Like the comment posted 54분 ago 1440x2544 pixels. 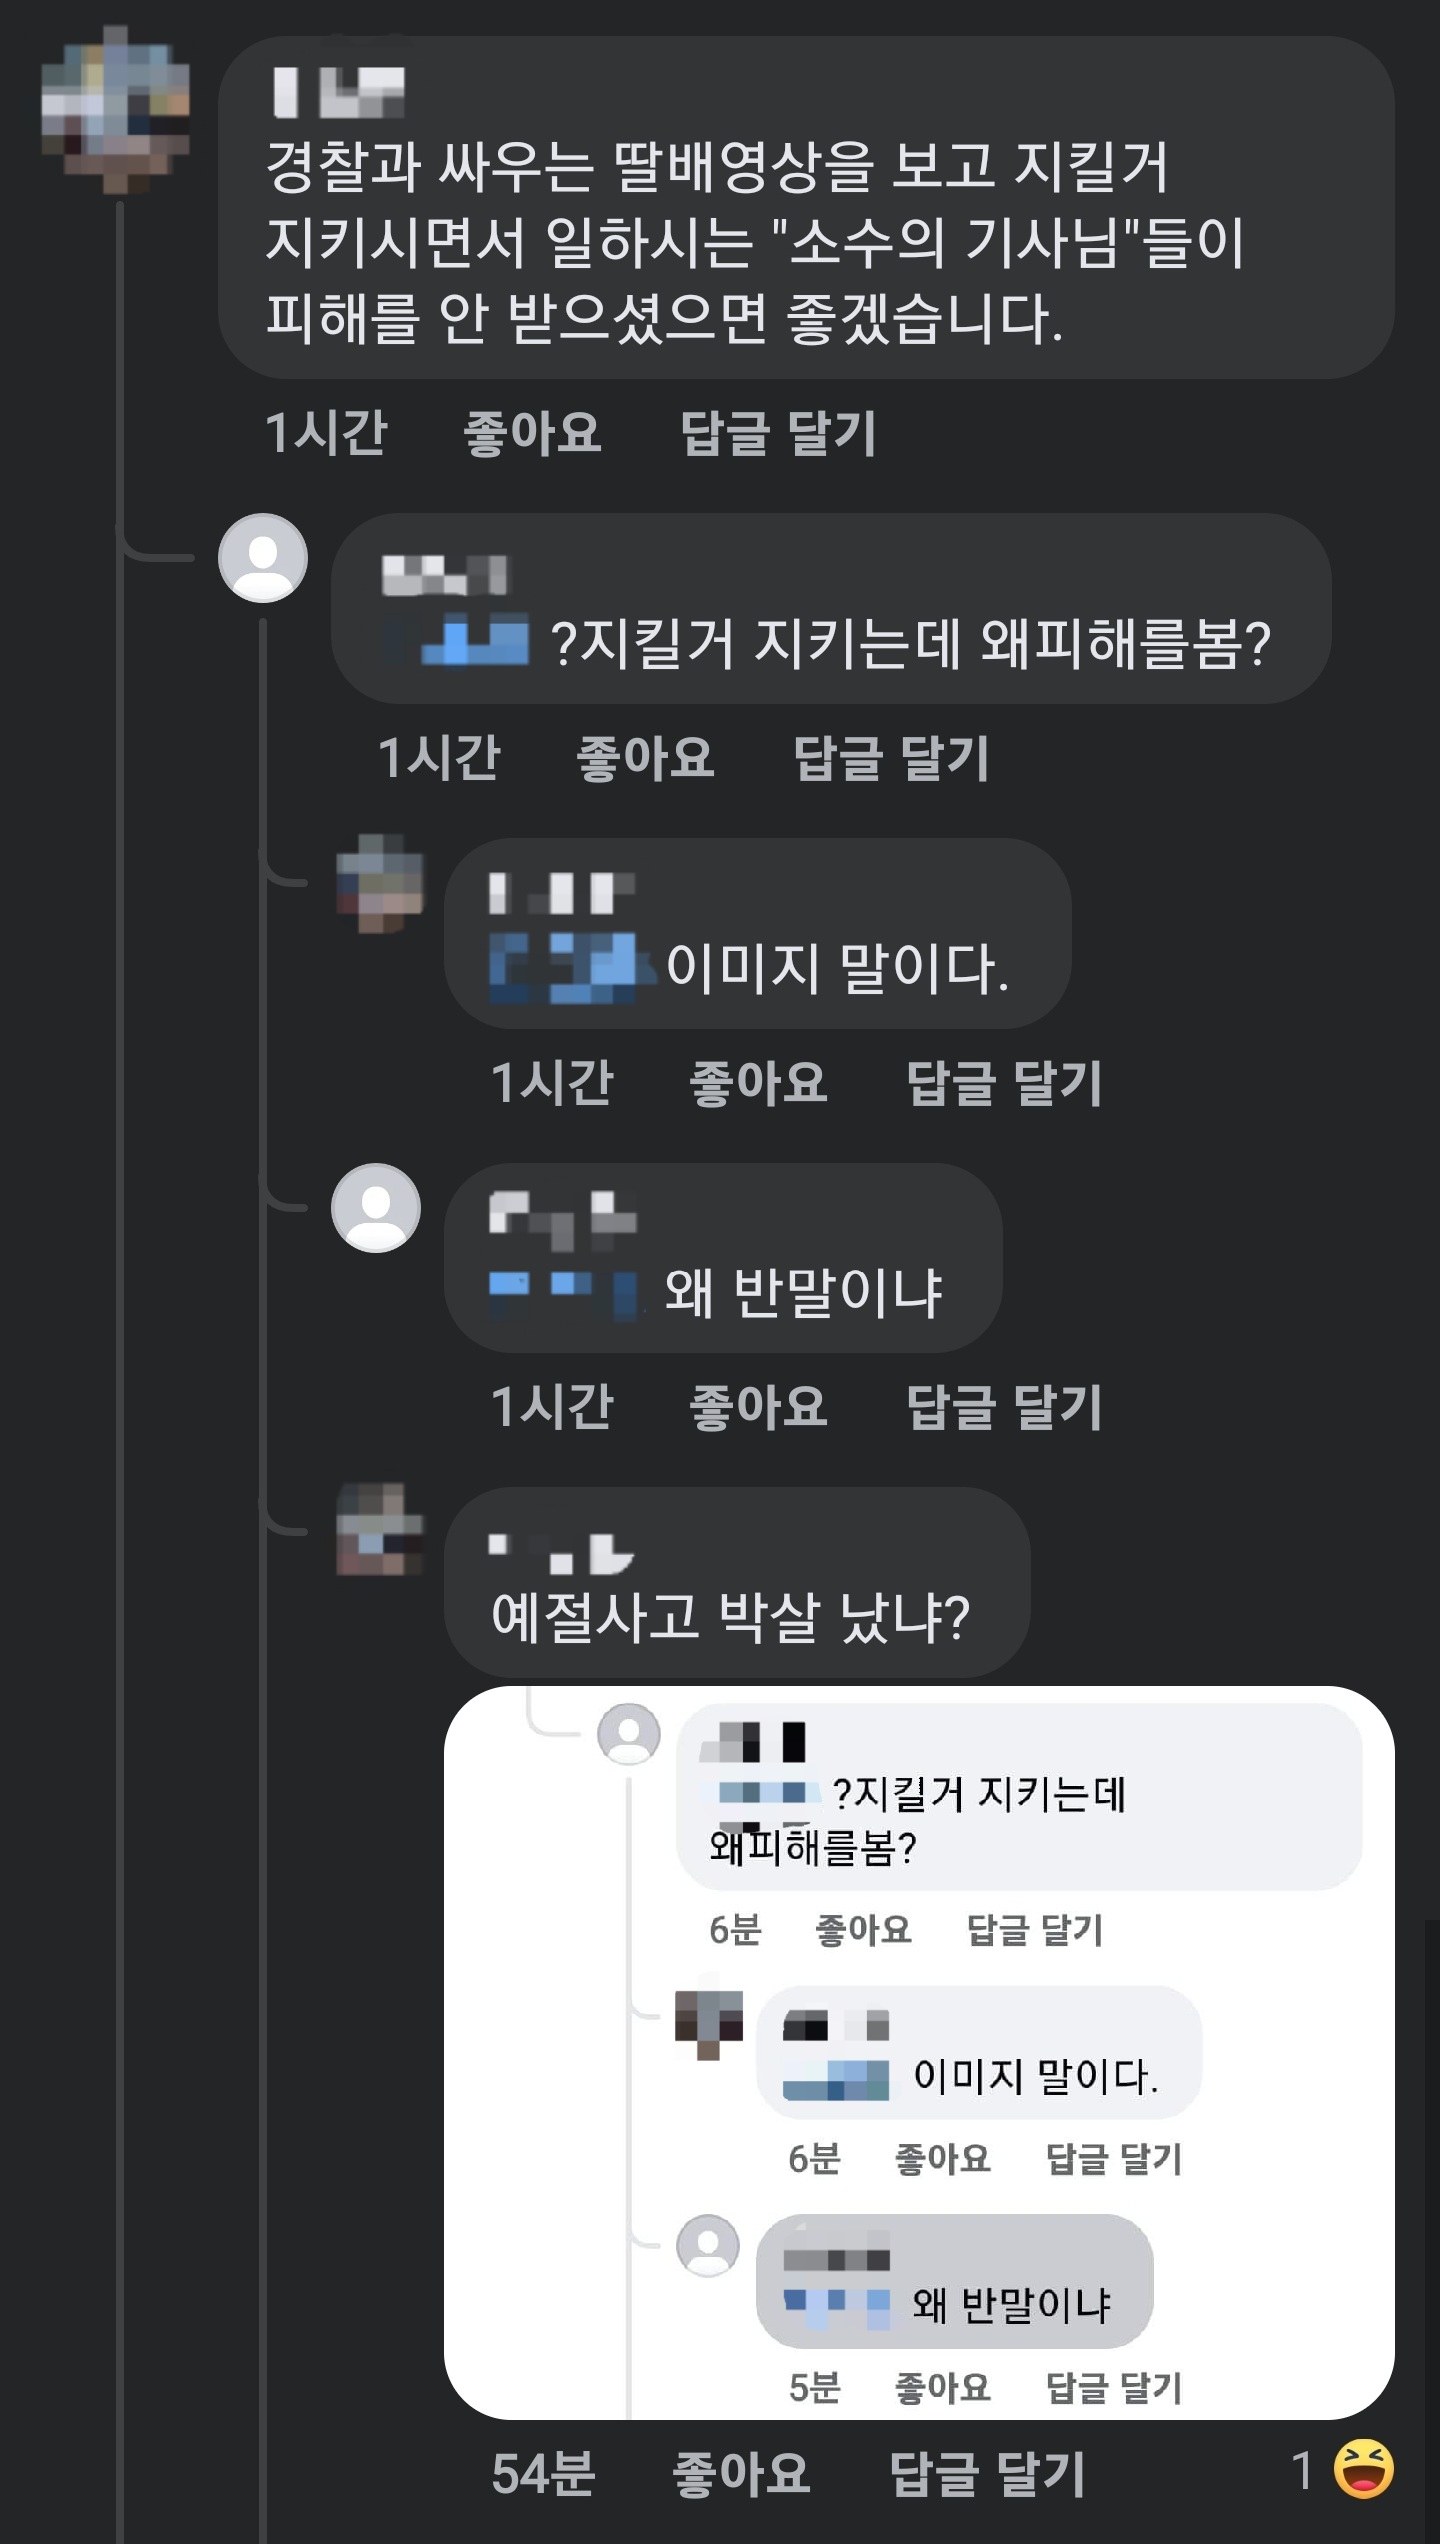tap(740, 2474)
